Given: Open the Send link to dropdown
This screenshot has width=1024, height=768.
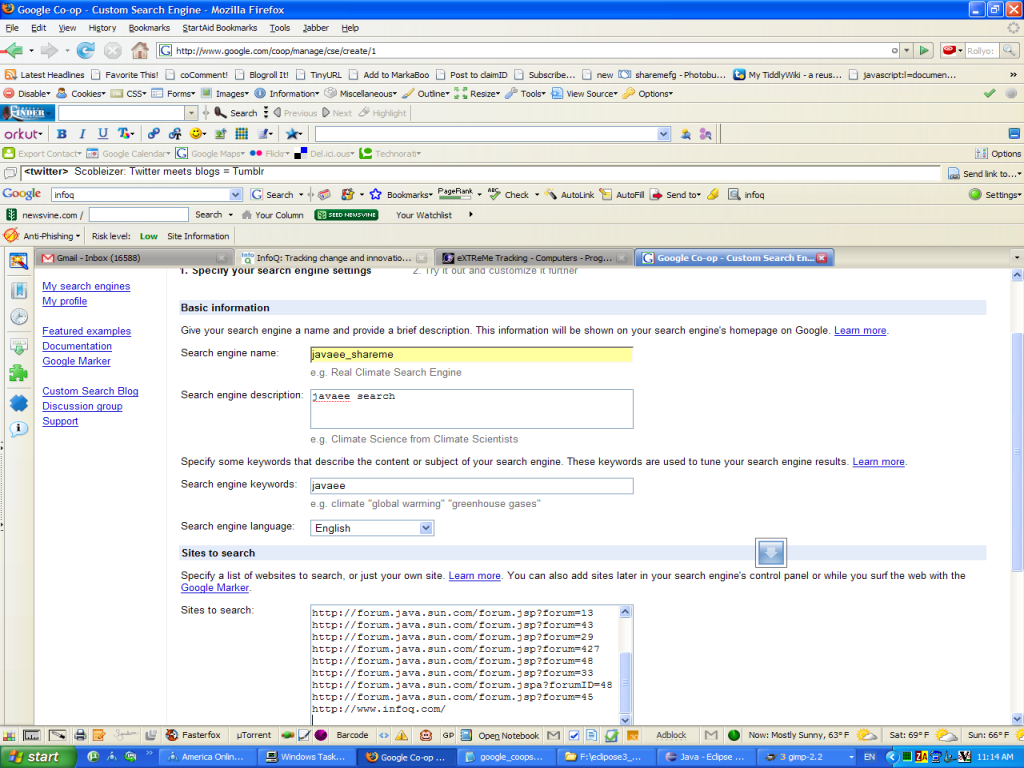Looking at the screenshot, I should [x=985, y=174].
